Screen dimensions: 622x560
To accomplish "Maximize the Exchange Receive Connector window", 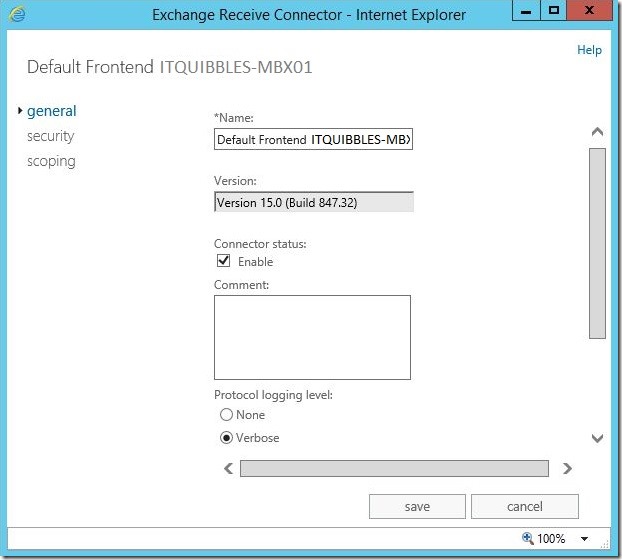I will pyautogui.click(x=553, y=11).
